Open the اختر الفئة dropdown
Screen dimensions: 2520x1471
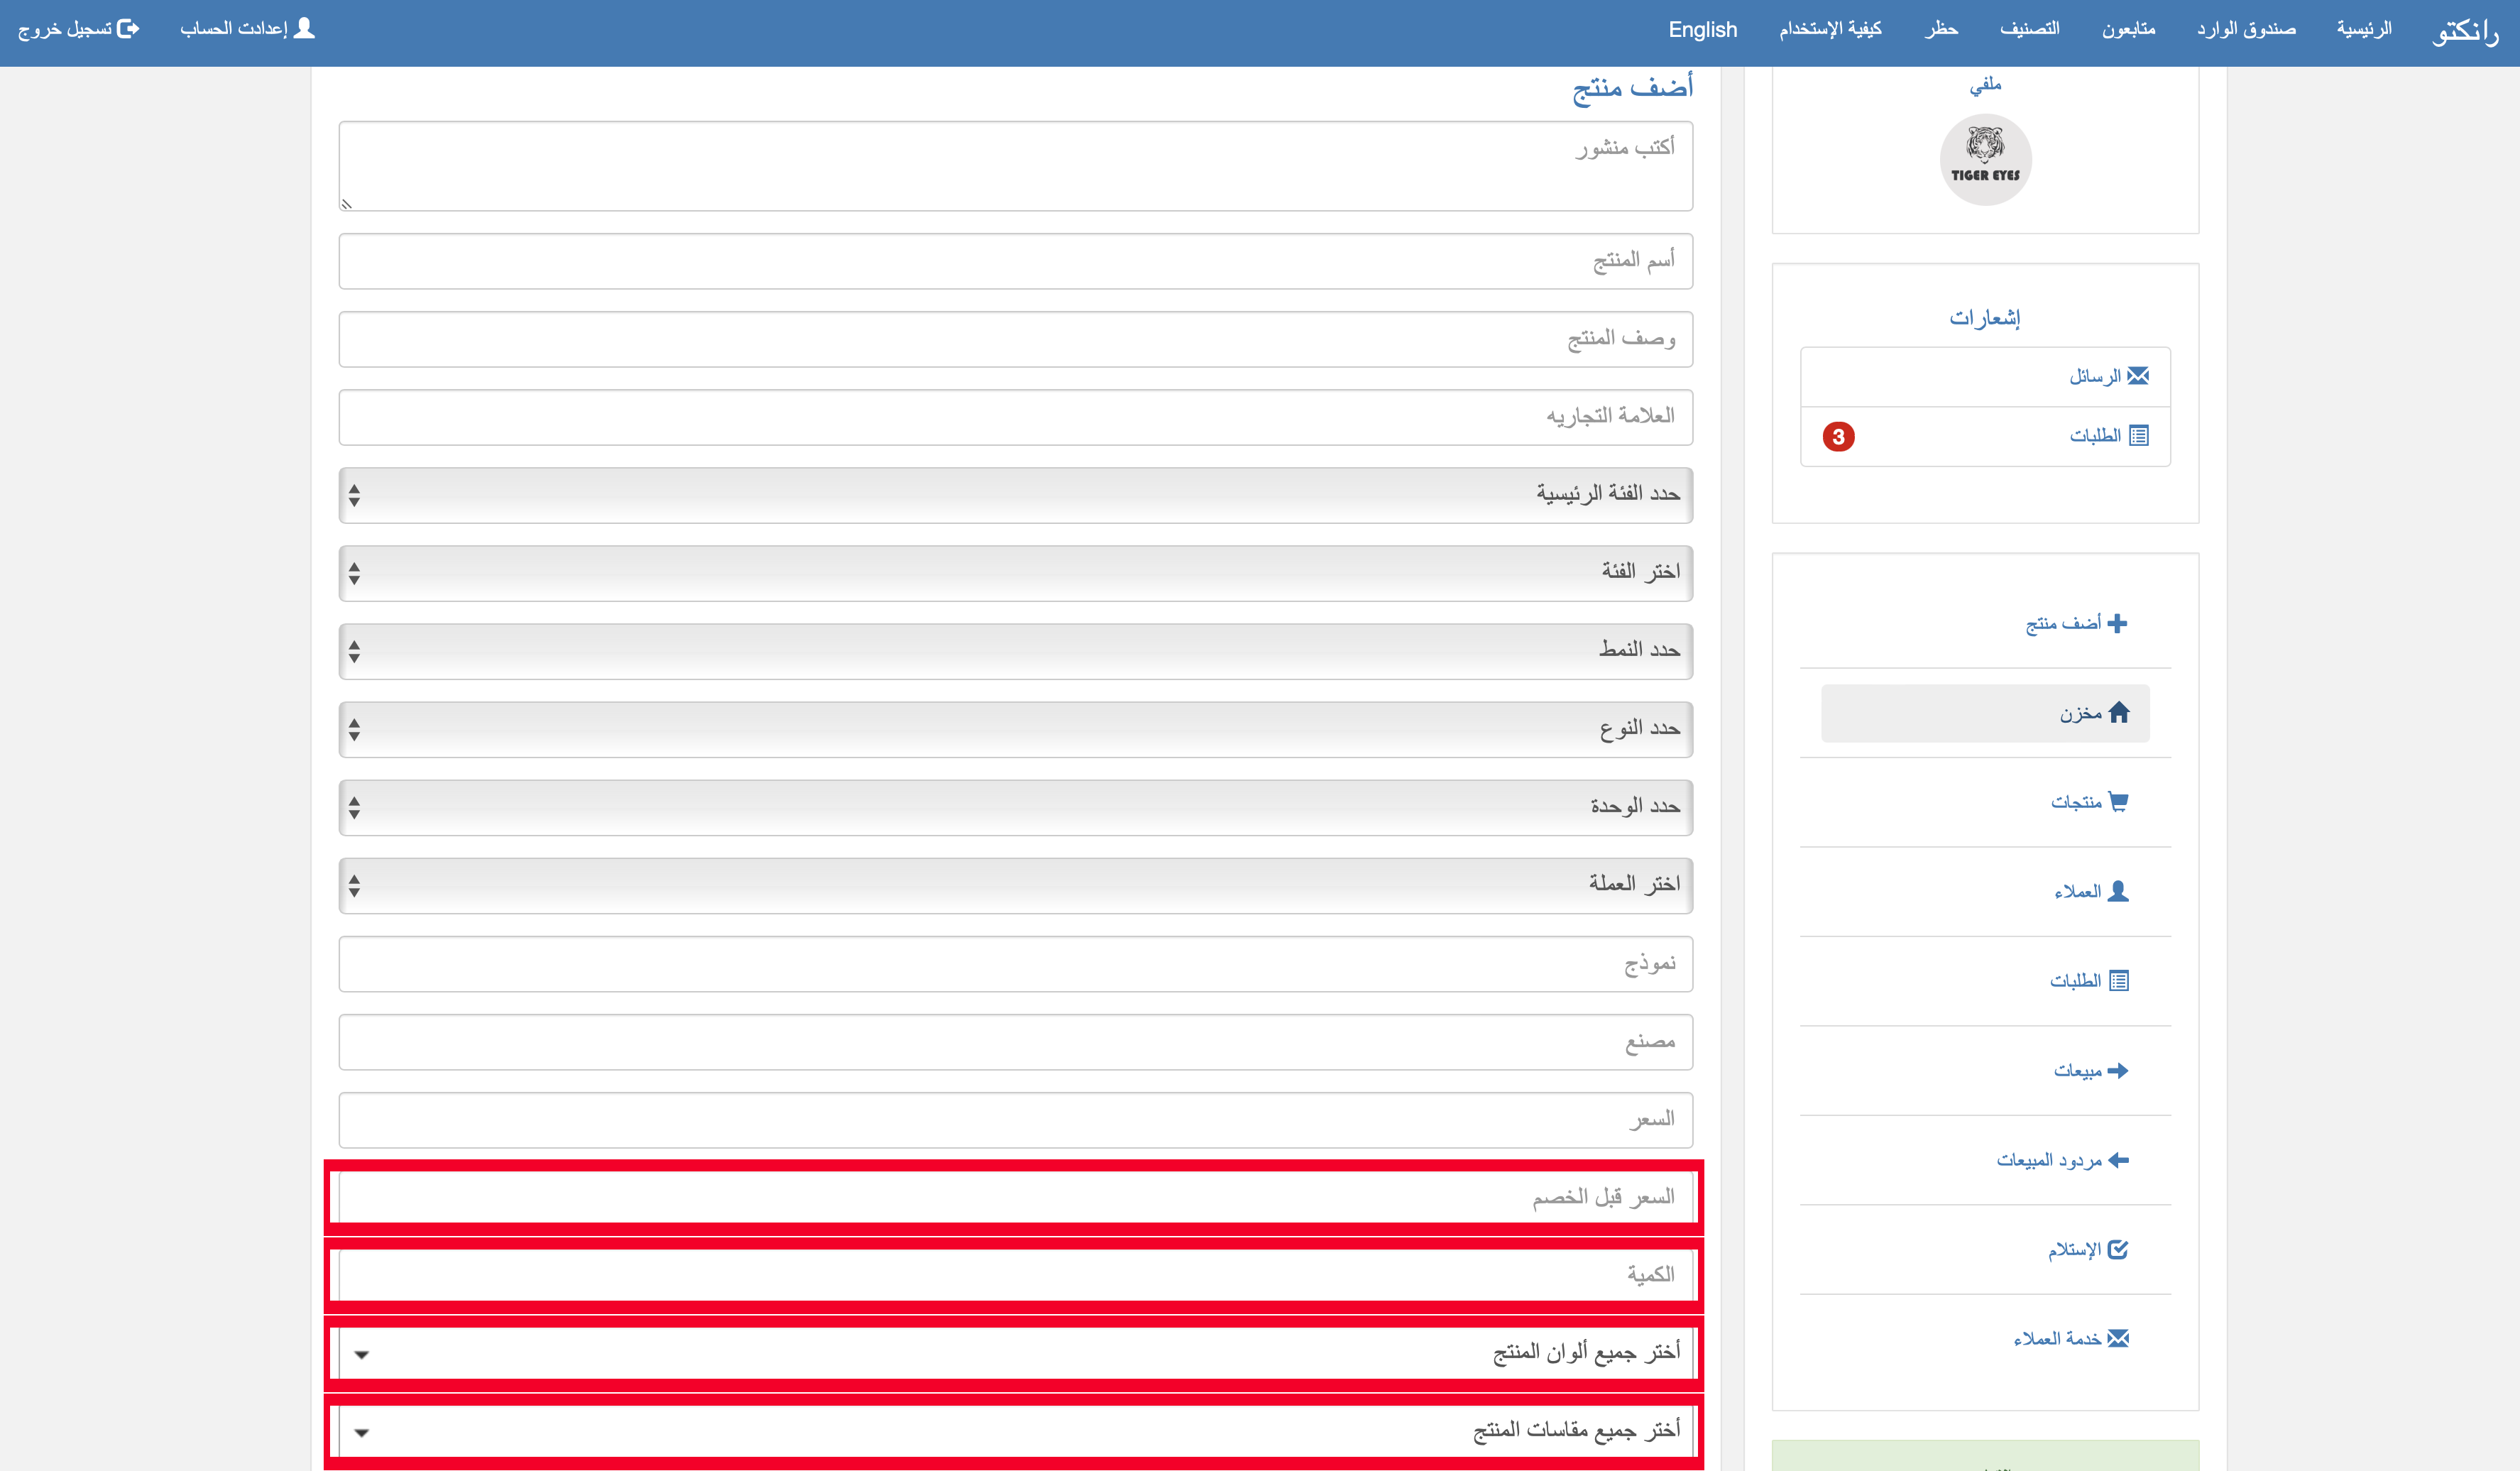(x=1016, y=573)
